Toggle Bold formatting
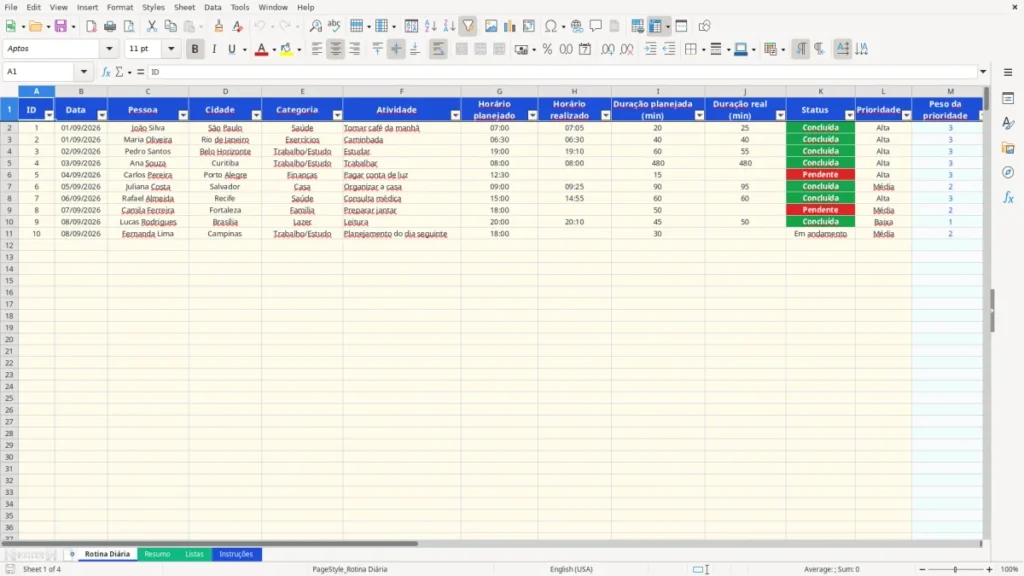The width and height of the screenshot is (1024, 576). [195, 49]
